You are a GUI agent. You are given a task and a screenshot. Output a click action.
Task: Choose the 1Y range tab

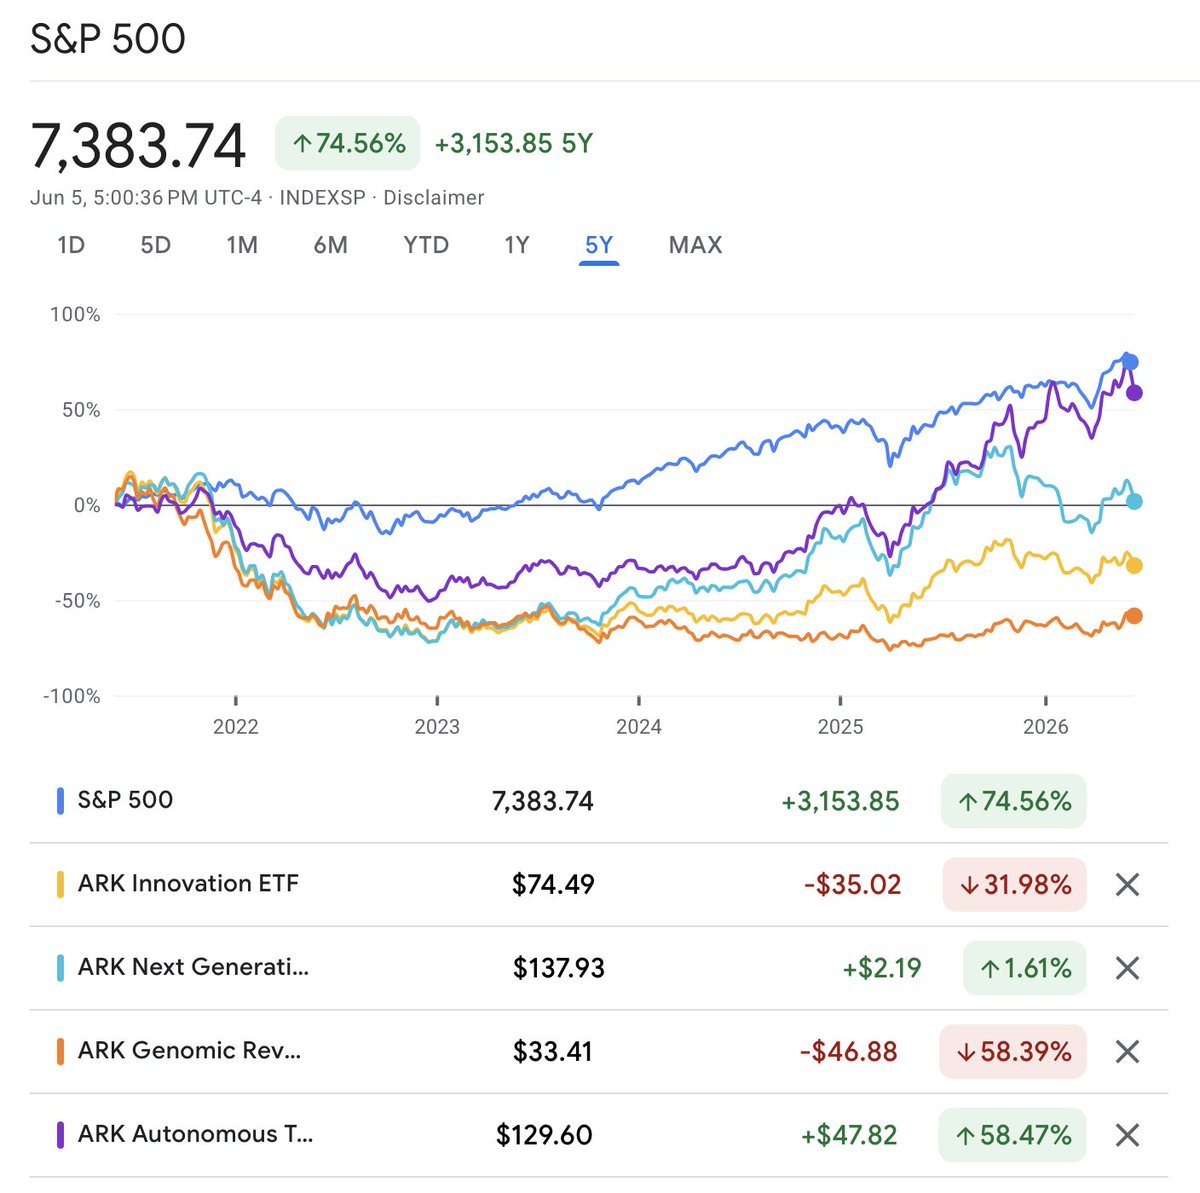click(x=516, y=245)
